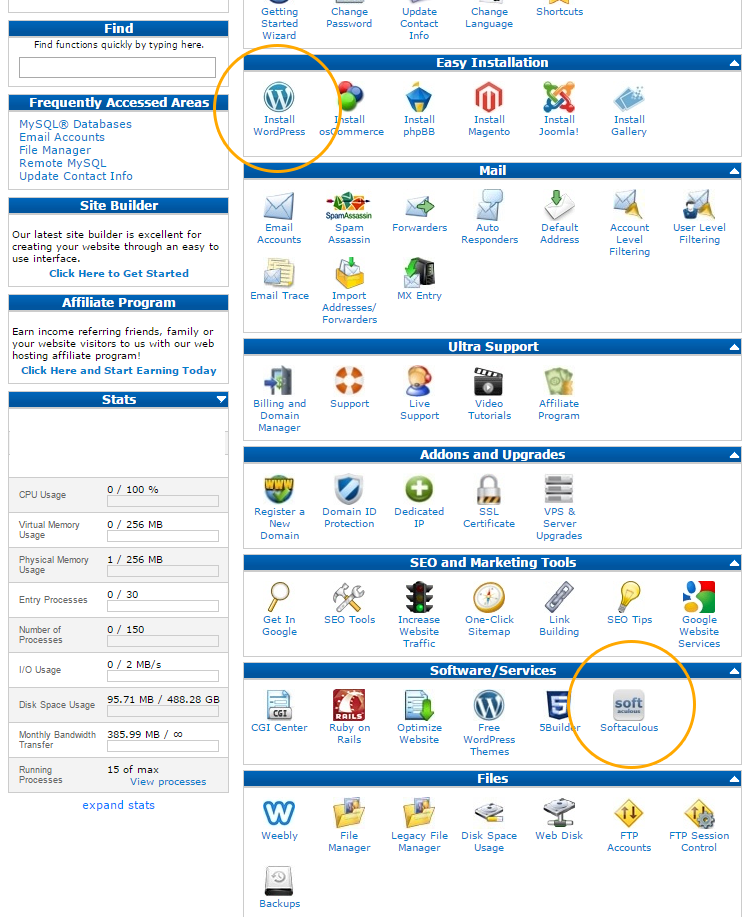Collapse the Mail section
Image resolution: width=742 pixels, height=917 pixels.
(734, 171)
